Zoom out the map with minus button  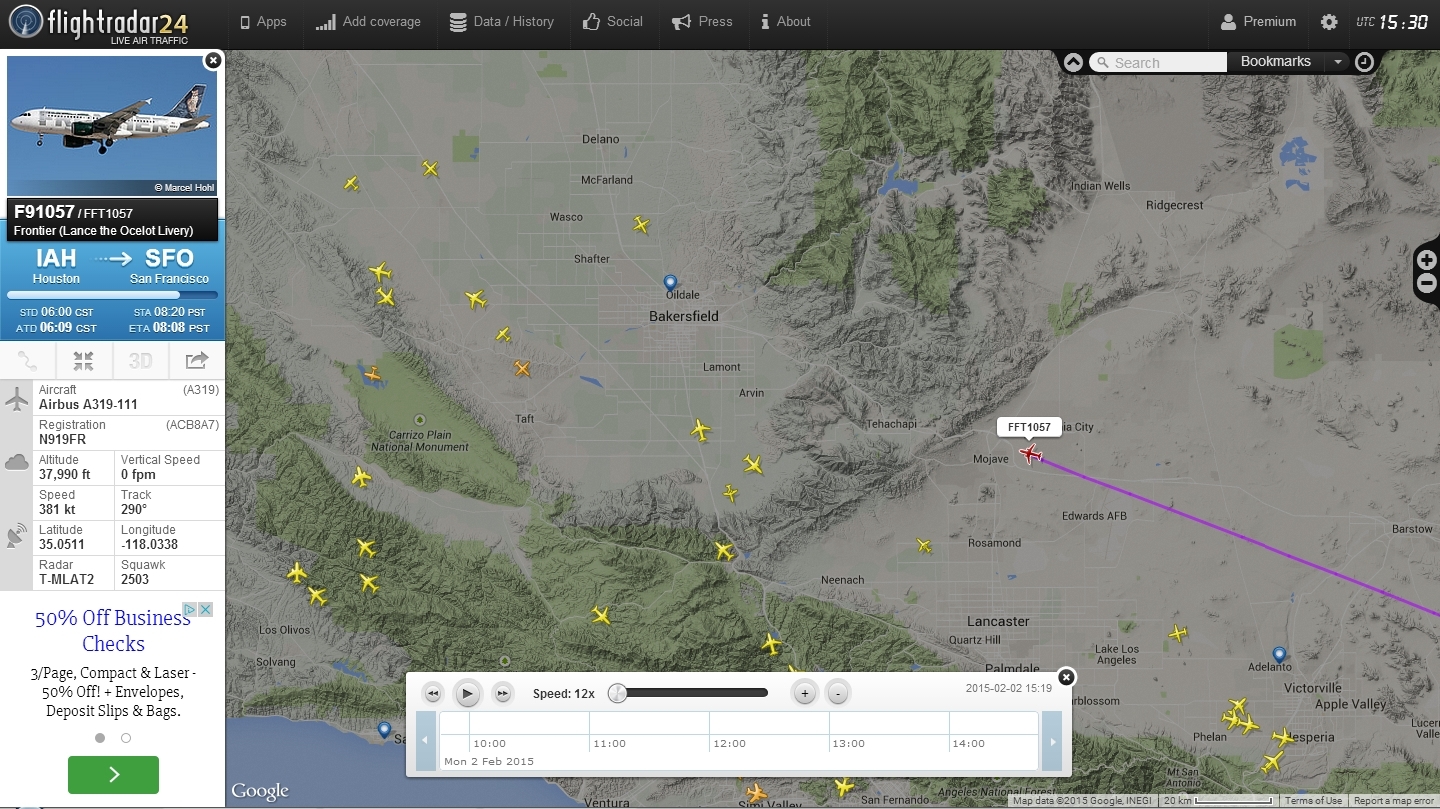pyautogui.click(x=1427, y=283)
